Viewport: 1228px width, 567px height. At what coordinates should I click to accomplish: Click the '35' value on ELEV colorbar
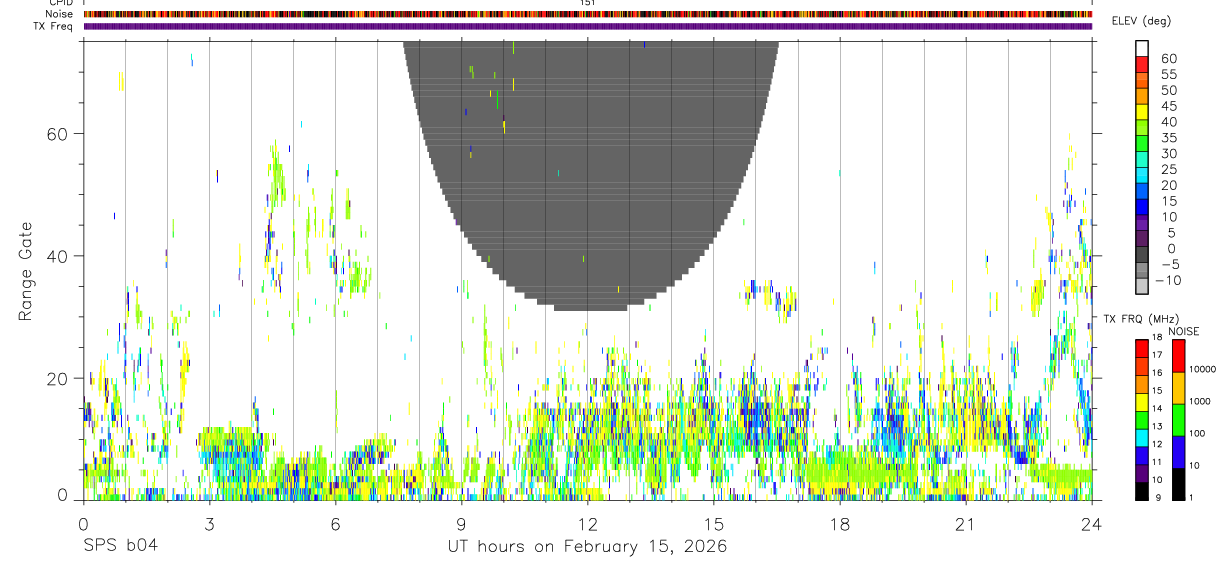(1168, 138)
